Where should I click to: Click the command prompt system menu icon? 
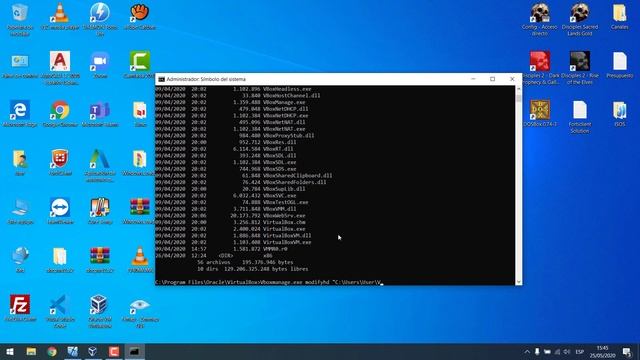tap(161, 79)
